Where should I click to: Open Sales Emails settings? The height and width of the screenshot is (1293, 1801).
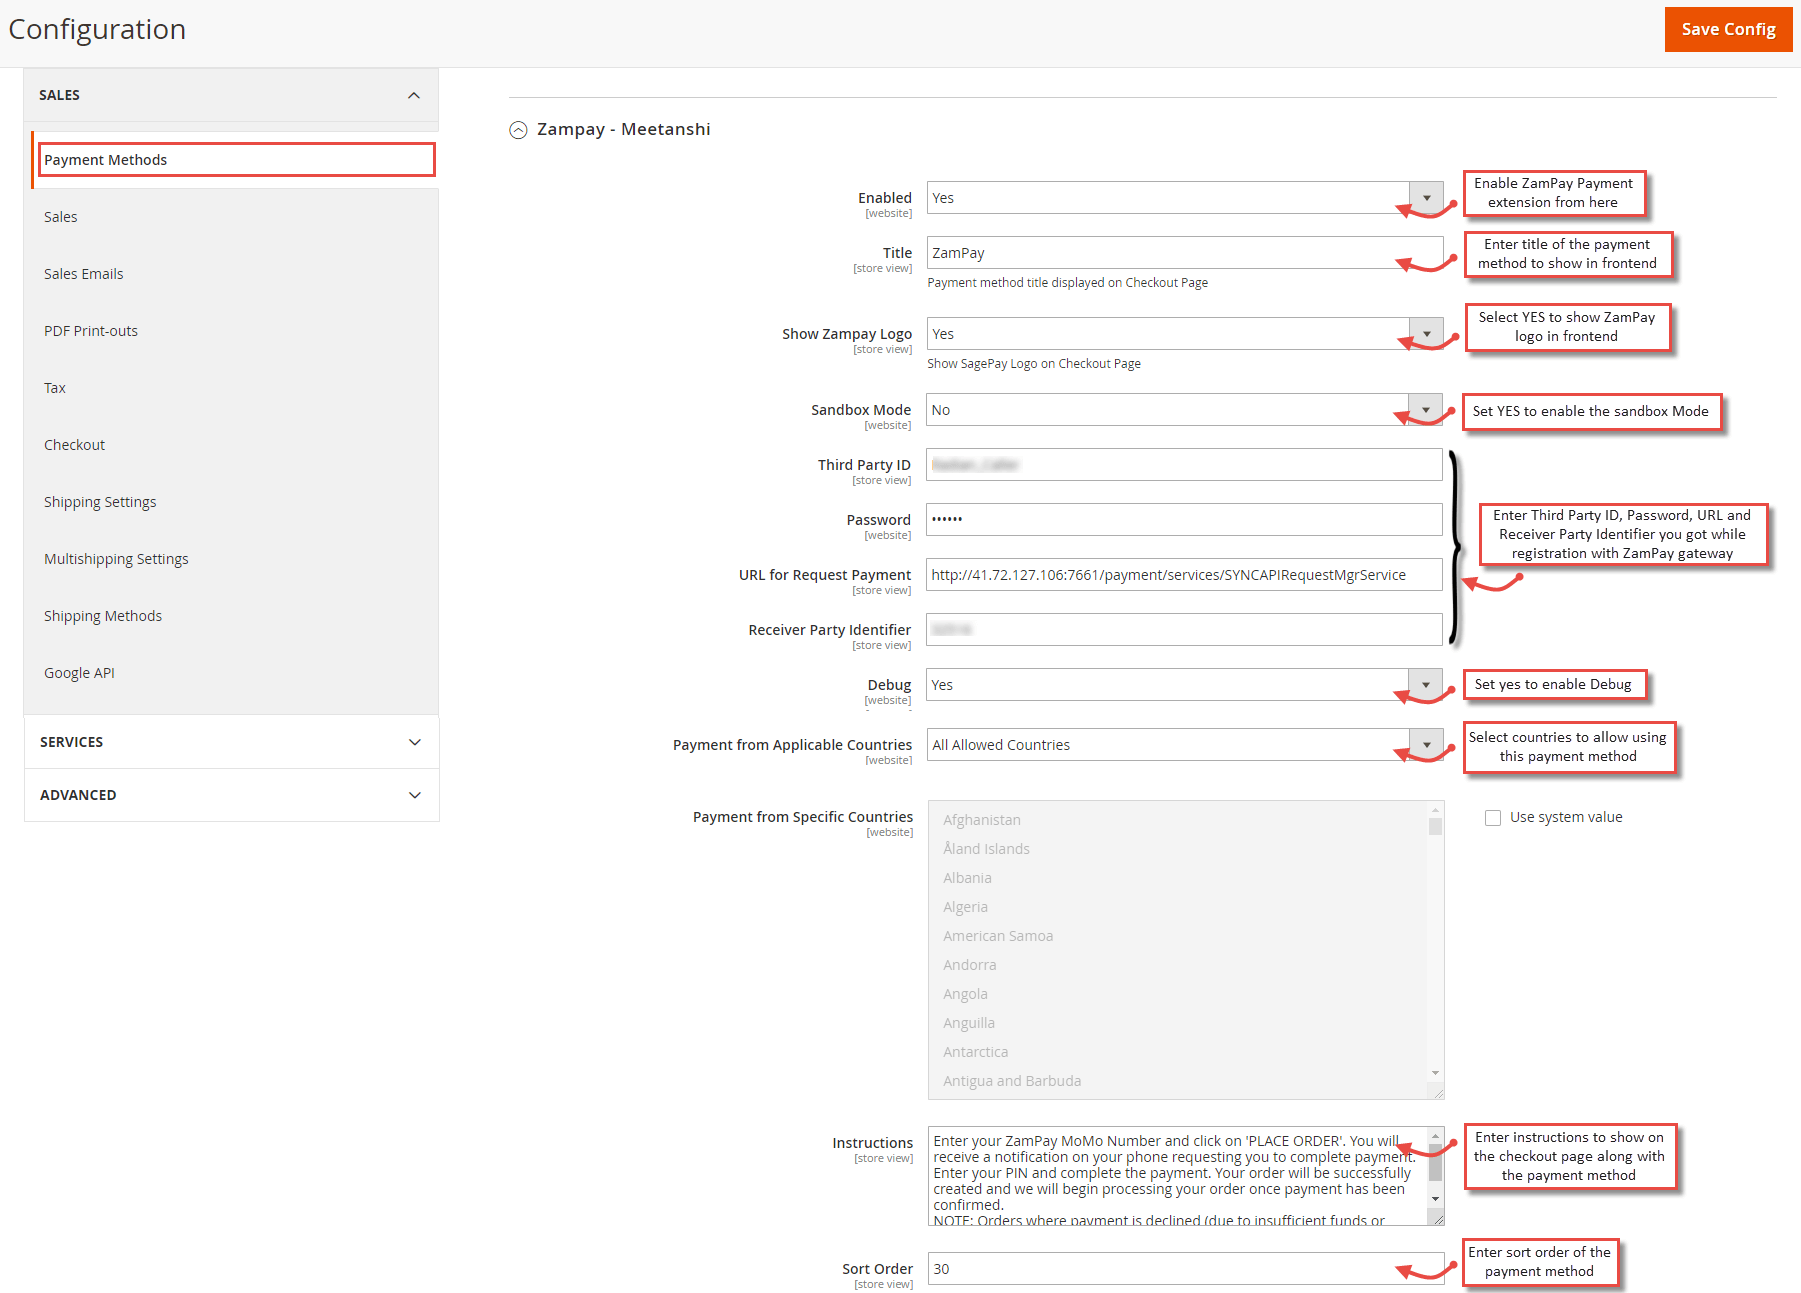pyautogui.click(x=84, y=274)
